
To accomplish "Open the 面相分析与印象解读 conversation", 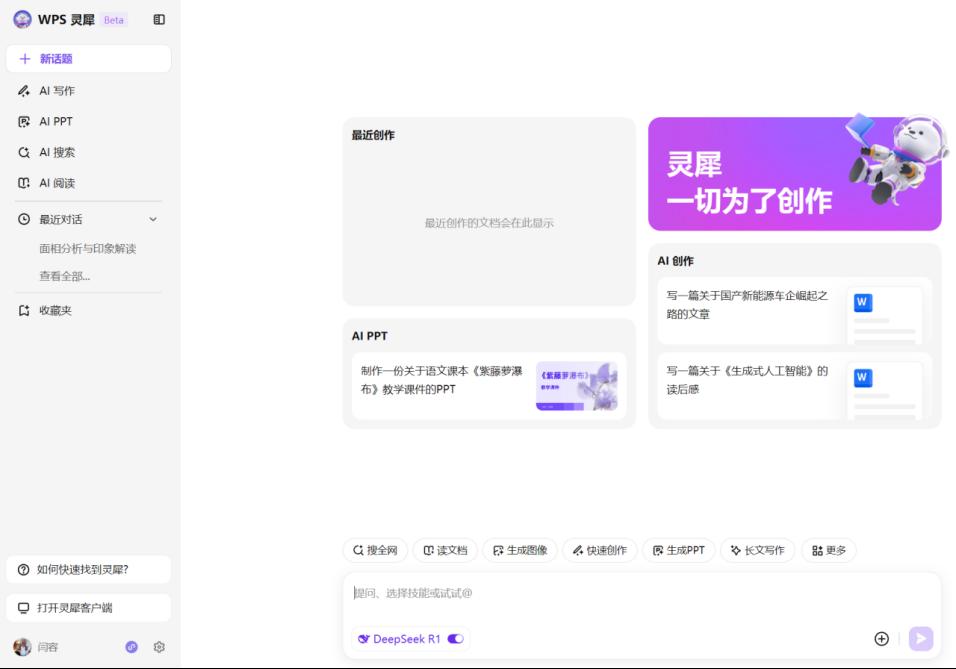I will 88,248.
